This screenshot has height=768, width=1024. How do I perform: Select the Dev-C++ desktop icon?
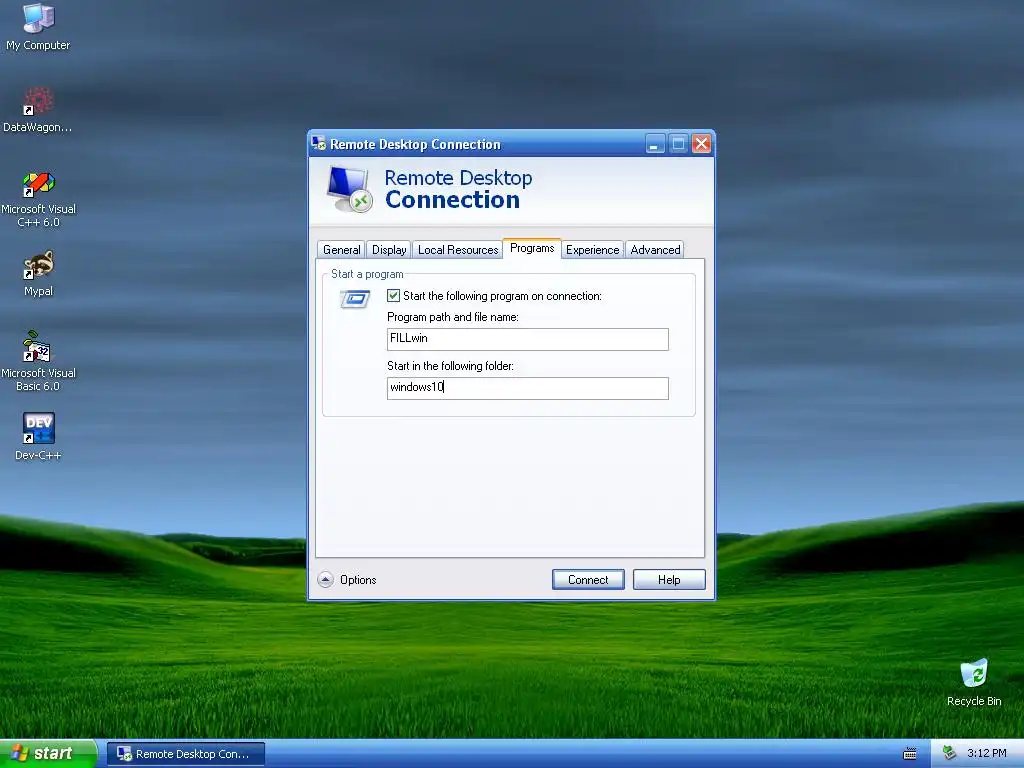[38, 436]
